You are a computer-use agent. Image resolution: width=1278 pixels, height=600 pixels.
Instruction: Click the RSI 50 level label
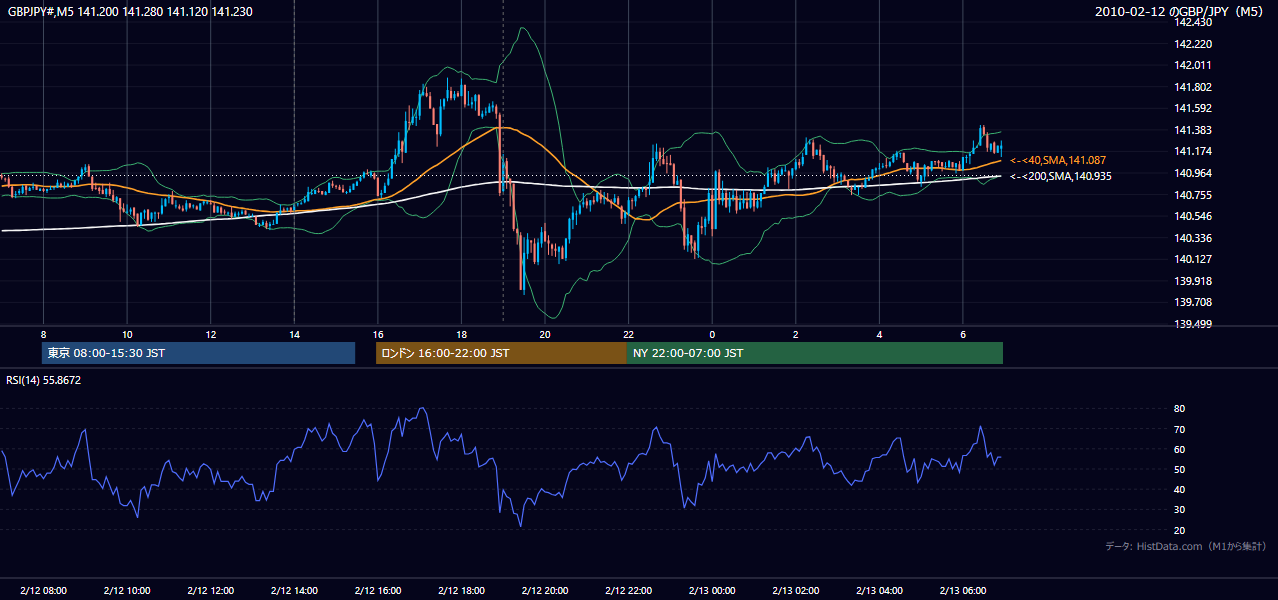[1179, 469]
